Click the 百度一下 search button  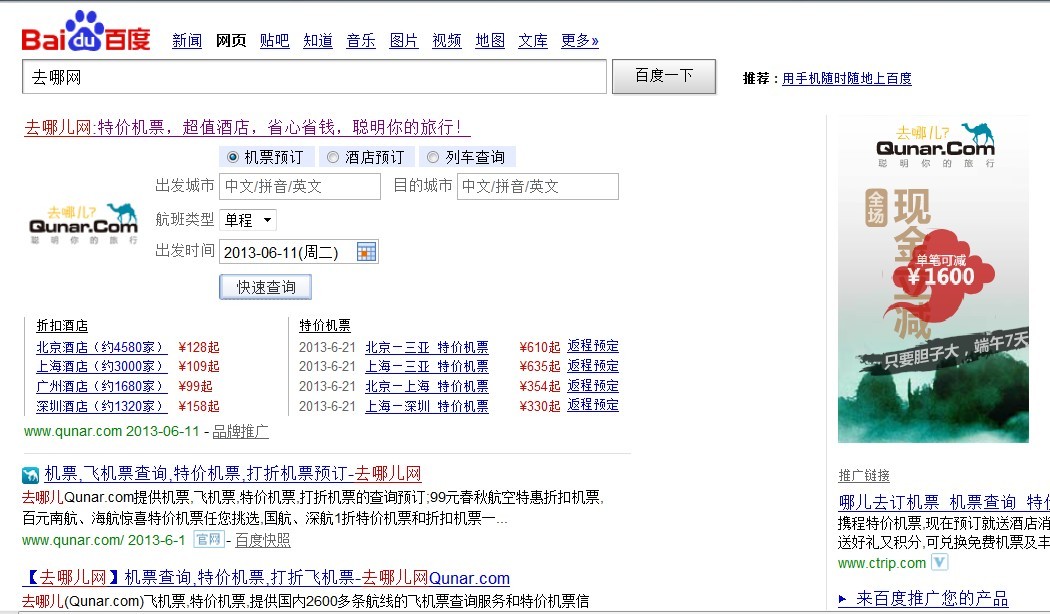pos(664,76)
